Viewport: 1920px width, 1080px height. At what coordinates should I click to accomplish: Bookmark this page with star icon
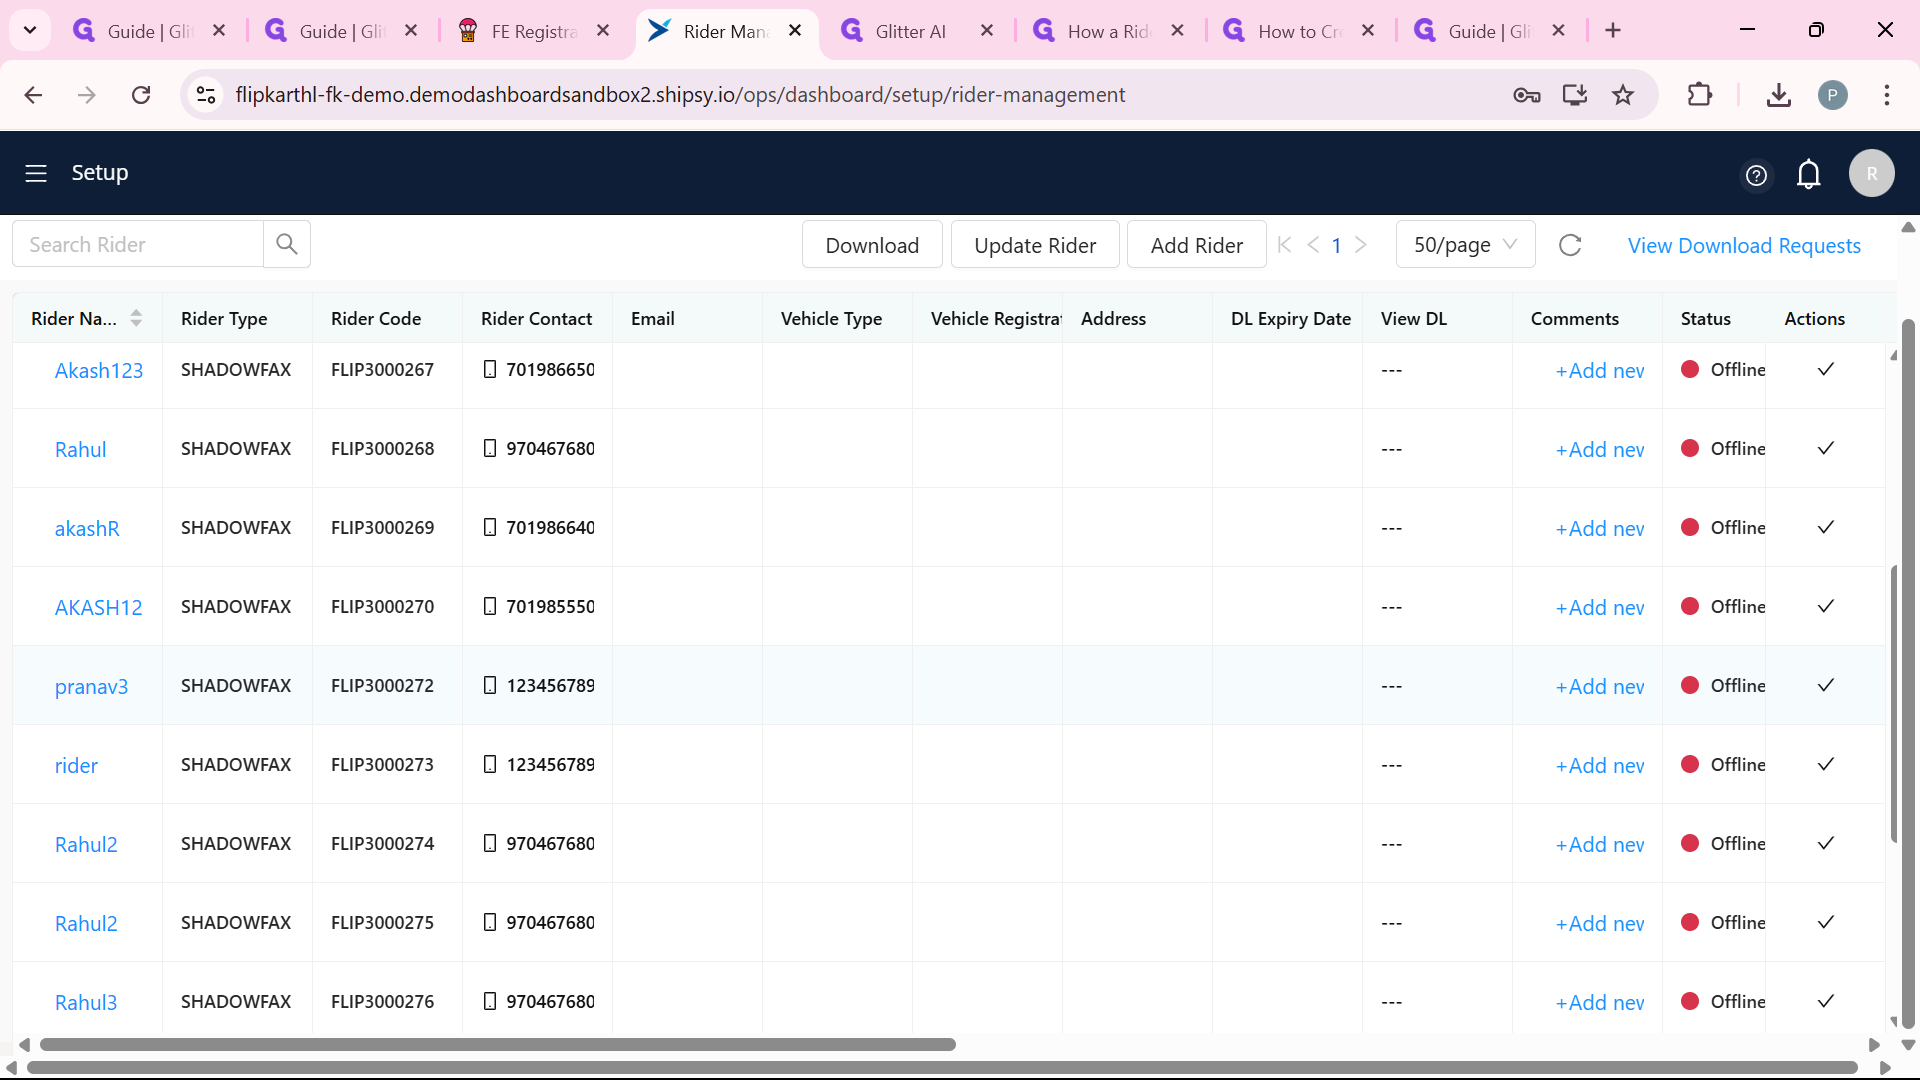pos(1623,95)
